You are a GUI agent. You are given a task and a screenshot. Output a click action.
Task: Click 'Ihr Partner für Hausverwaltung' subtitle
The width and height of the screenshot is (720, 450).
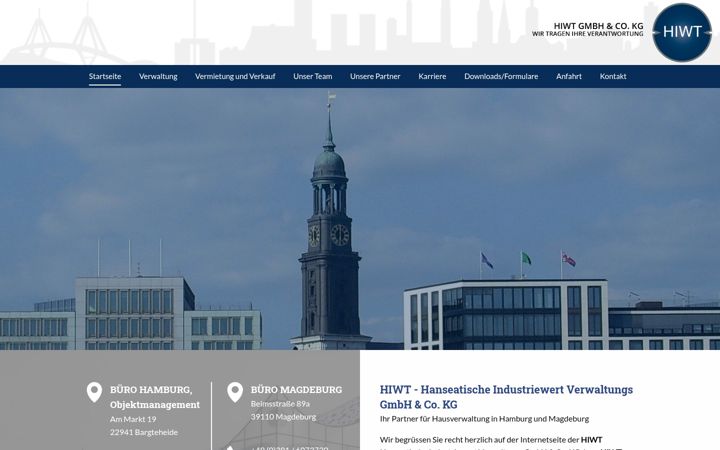(x=484, y=419)
